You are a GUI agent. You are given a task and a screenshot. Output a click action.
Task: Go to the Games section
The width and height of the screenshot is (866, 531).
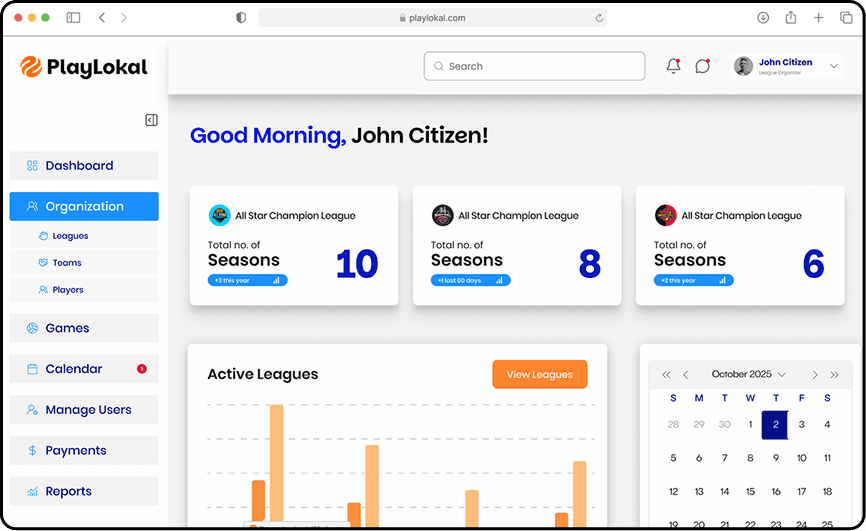coord(84,328)
